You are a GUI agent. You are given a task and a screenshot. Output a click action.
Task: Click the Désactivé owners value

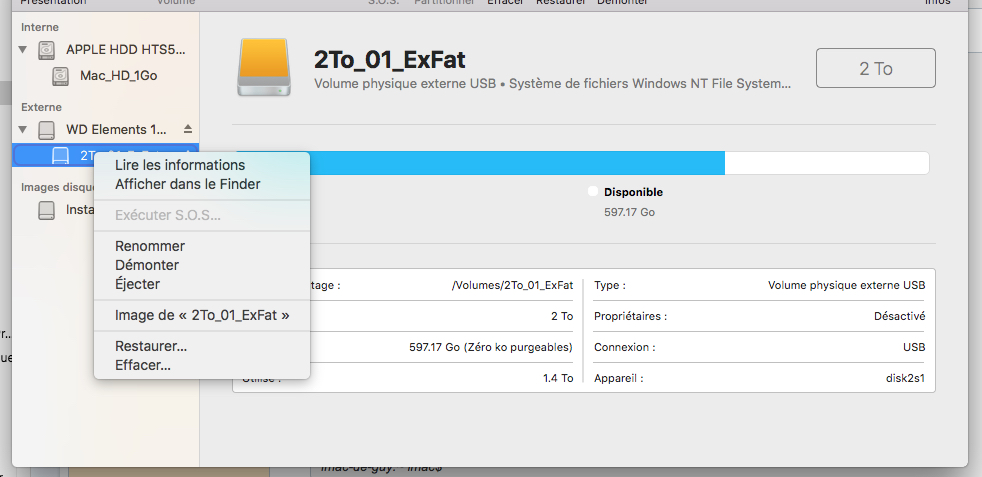tap(899, 316)
